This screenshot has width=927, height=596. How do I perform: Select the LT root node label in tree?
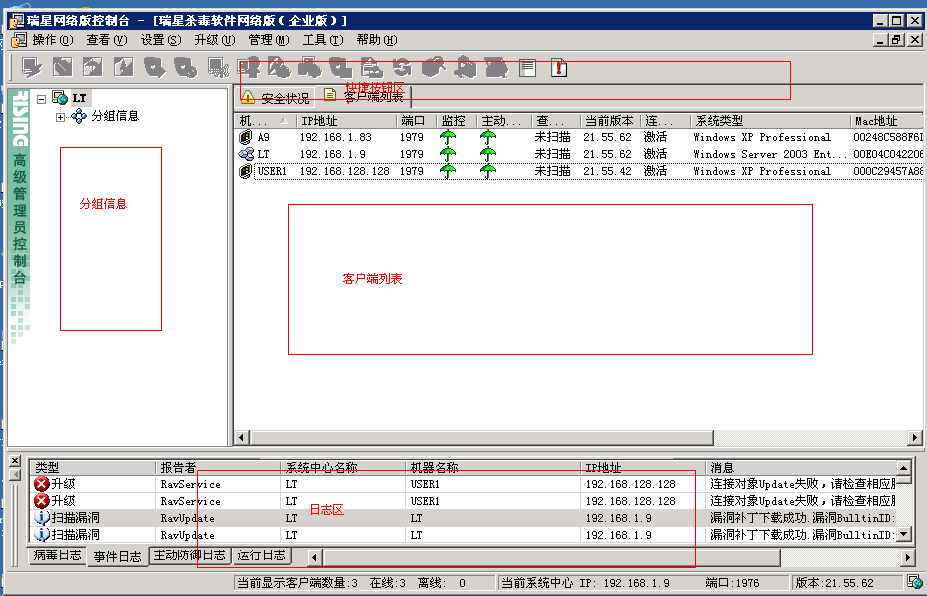tap(80, 98)
